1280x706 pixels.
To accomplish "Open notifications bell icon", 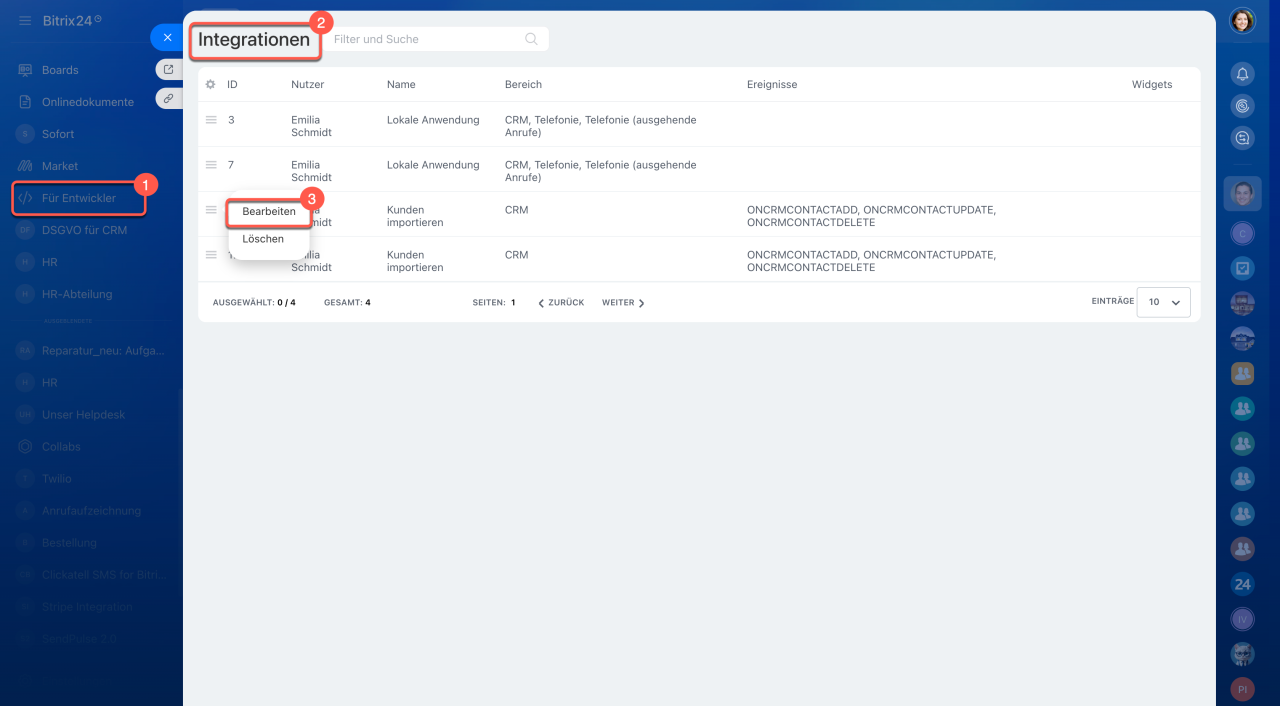I will pyautogui.click(x=1242, y=74).
